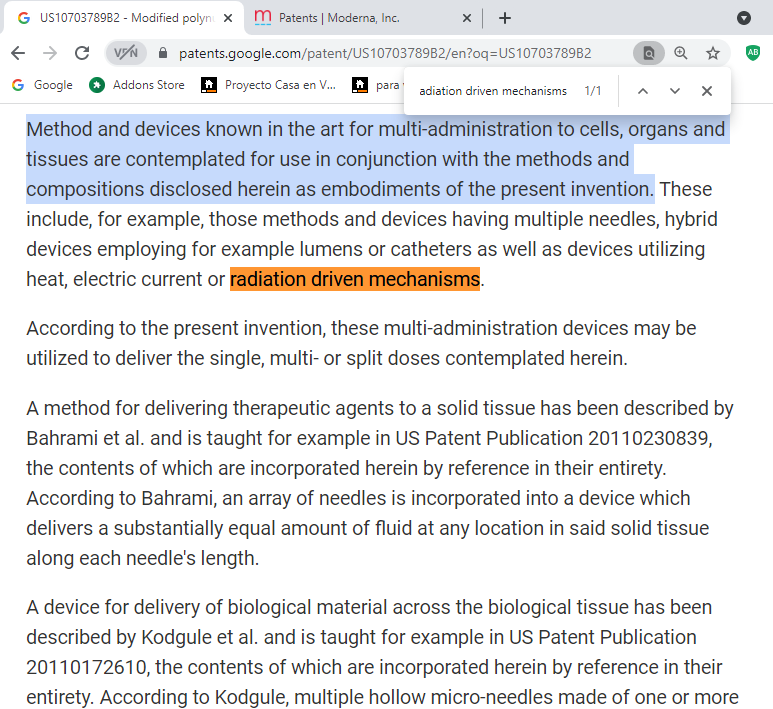The height and width of the screenshot is (709, 773).
Task: Go to previous find result
Action: click(643, 91)
